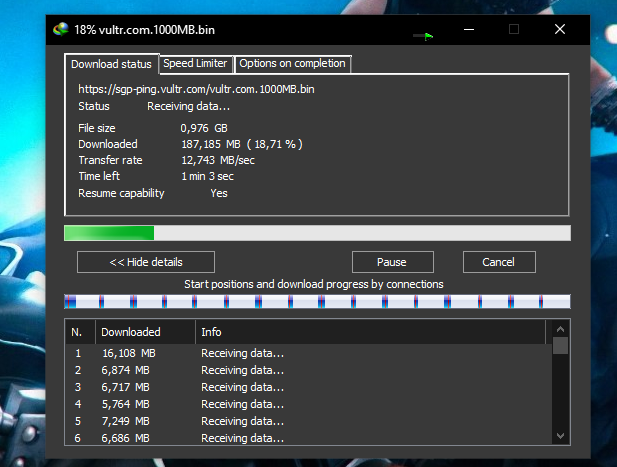The width and height of the screenshot is (617, 467).
Task: Select connection row 2 with 6,874 MB
Action: click(308, 370)
